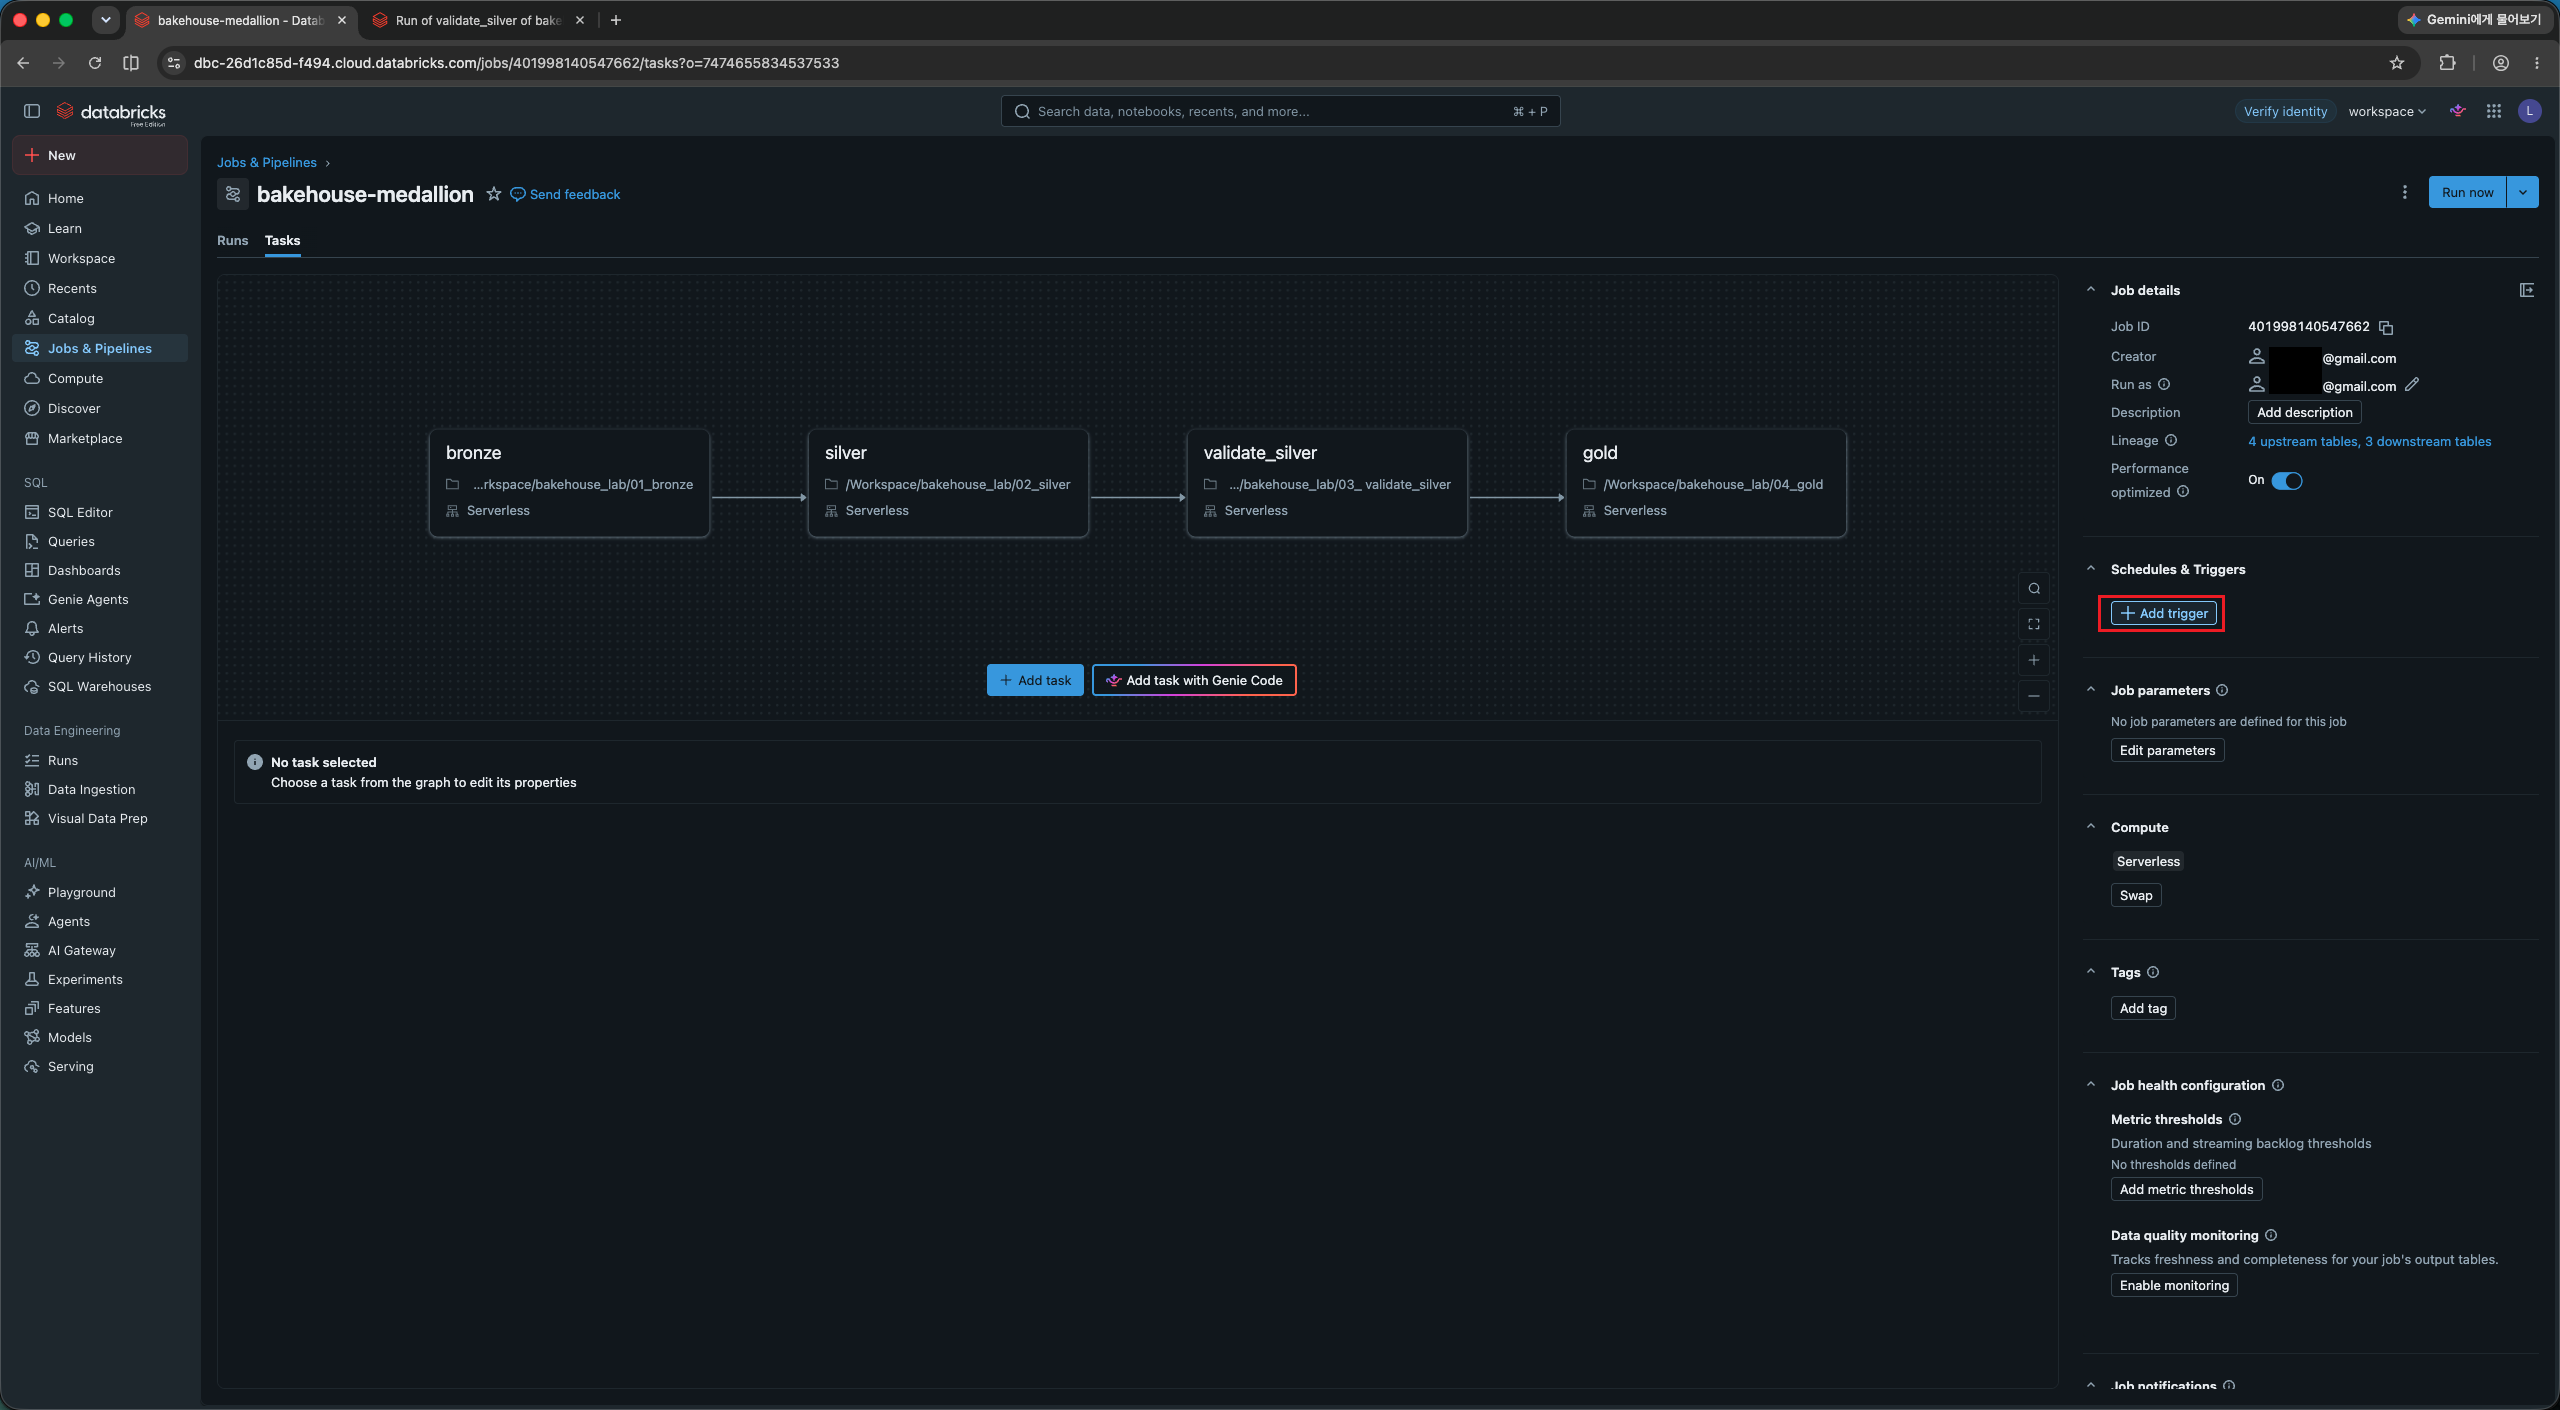Collapse the Job health configuration section
Screen dimensions: 2560x1410
[x=2091, y=1085]
